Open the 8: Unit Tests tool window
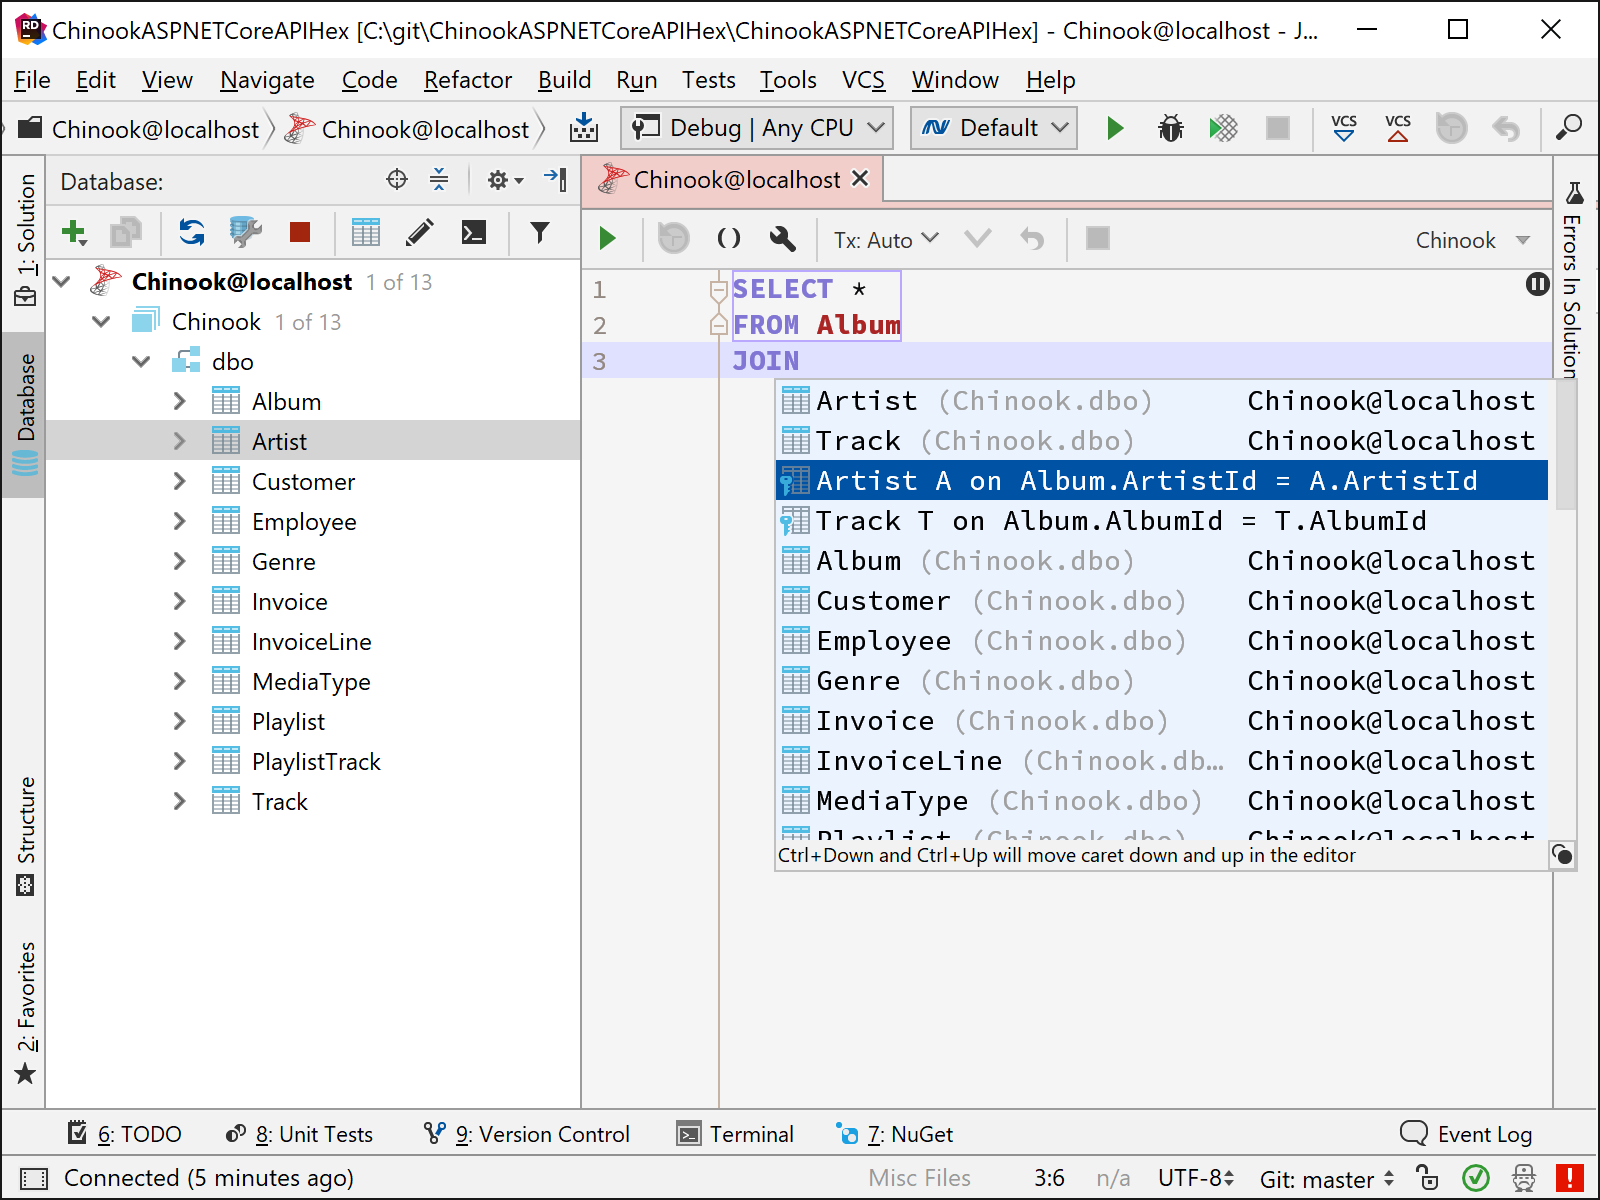 coord(299,1134)
